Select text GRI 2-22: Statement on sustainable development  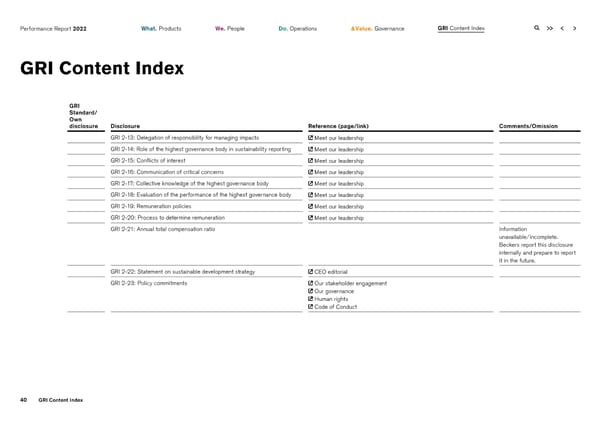[x=183, y=272]
